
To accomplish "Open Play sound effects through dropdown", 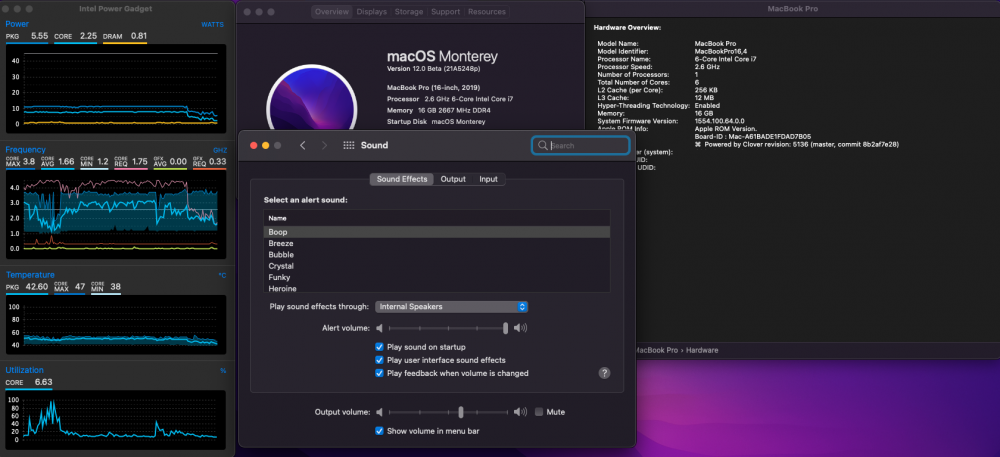I will coord(452,307).
